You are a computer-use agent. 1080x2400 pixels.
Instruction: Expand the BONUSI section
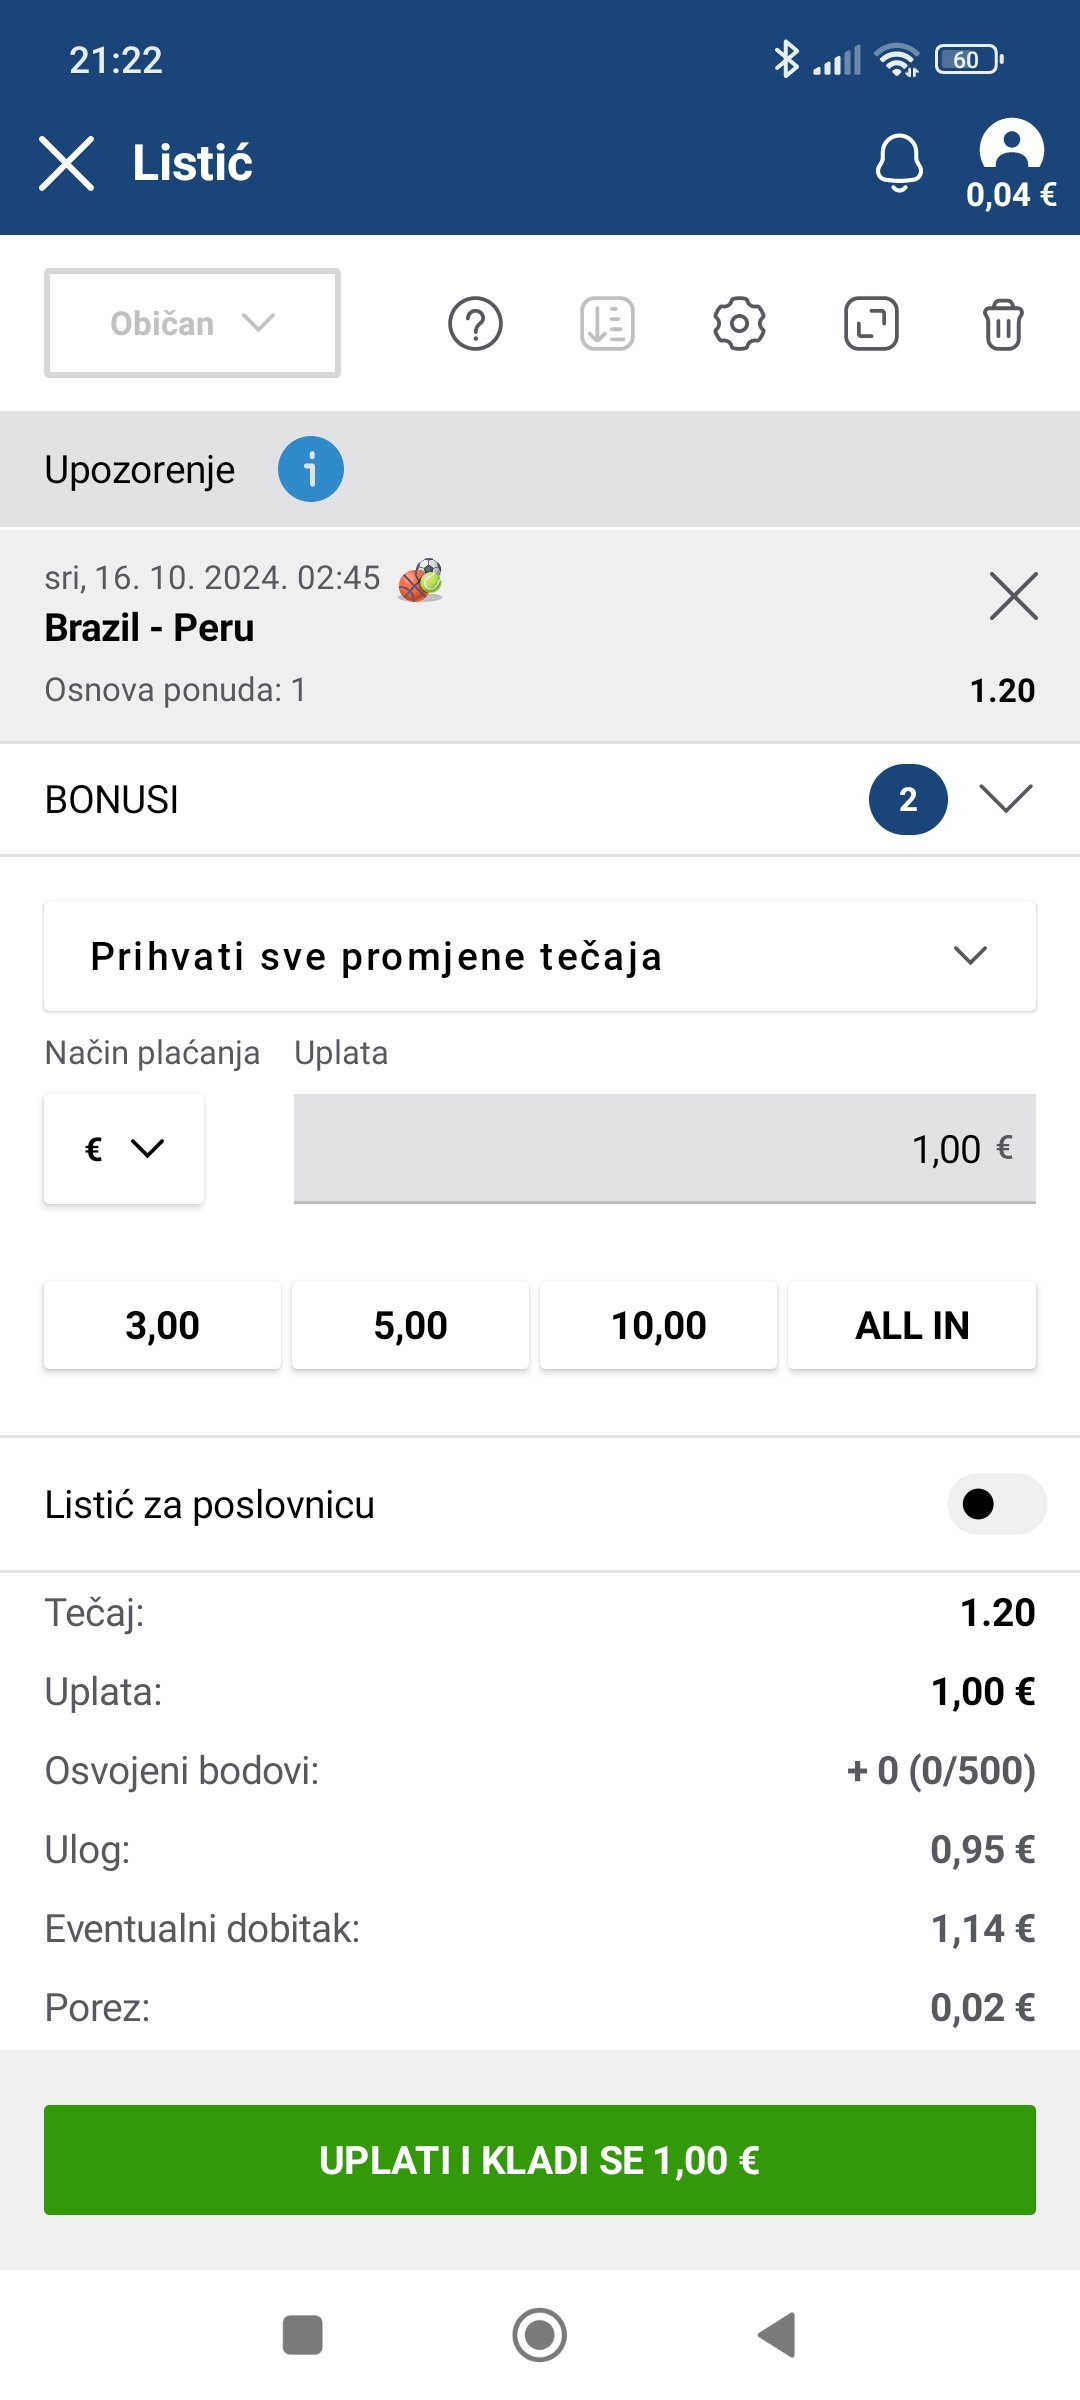click(1005, 799)
